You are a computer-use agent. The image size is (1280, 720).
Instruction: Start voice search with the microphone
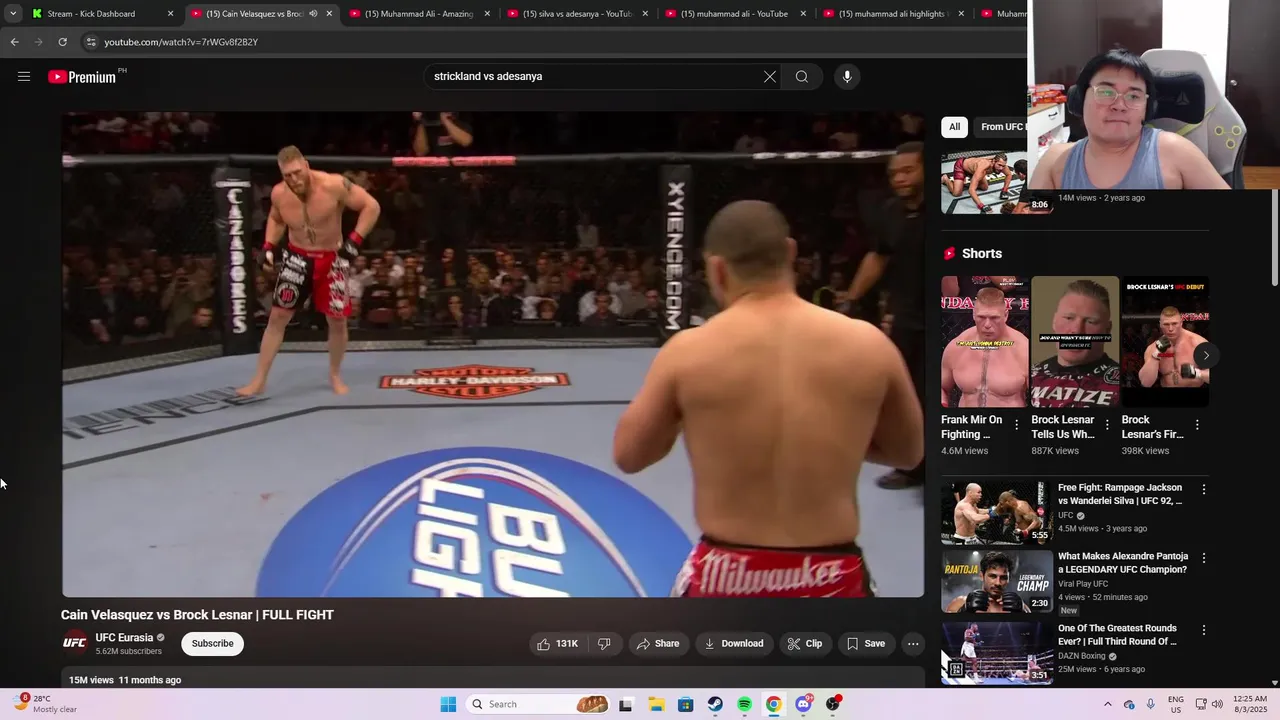click(847, 77)
